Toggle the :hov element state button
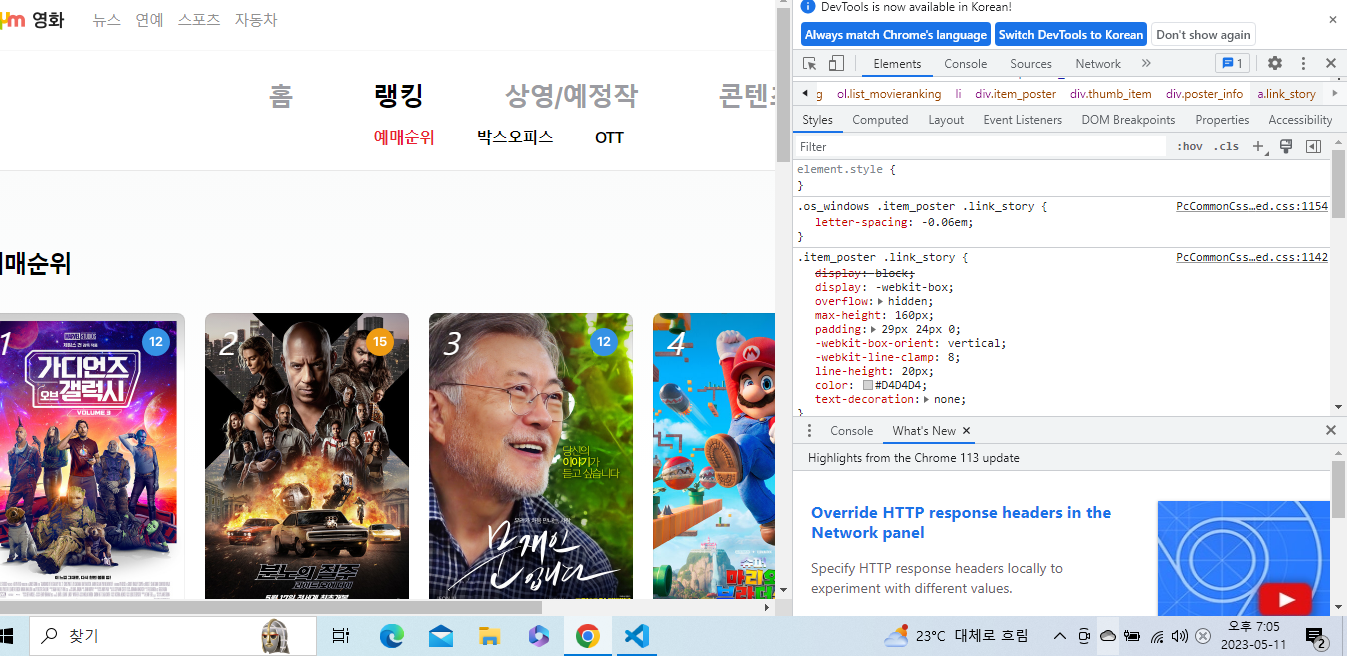 (x=1190, y=146)
